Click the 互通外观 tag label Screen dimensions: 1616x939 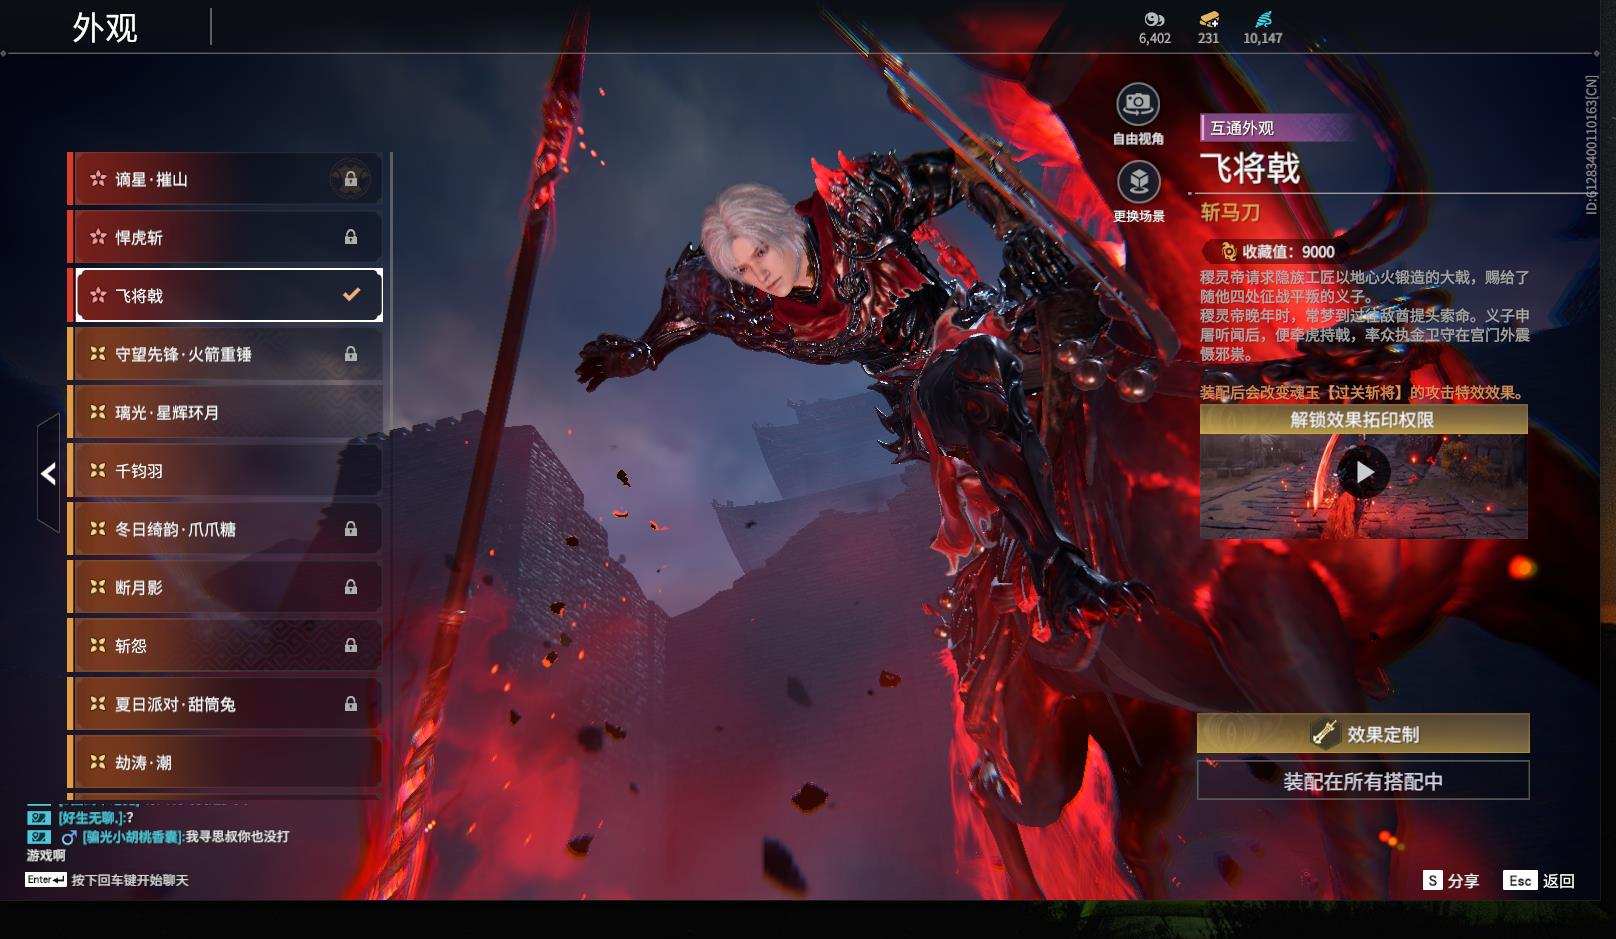pos(1242,127)
